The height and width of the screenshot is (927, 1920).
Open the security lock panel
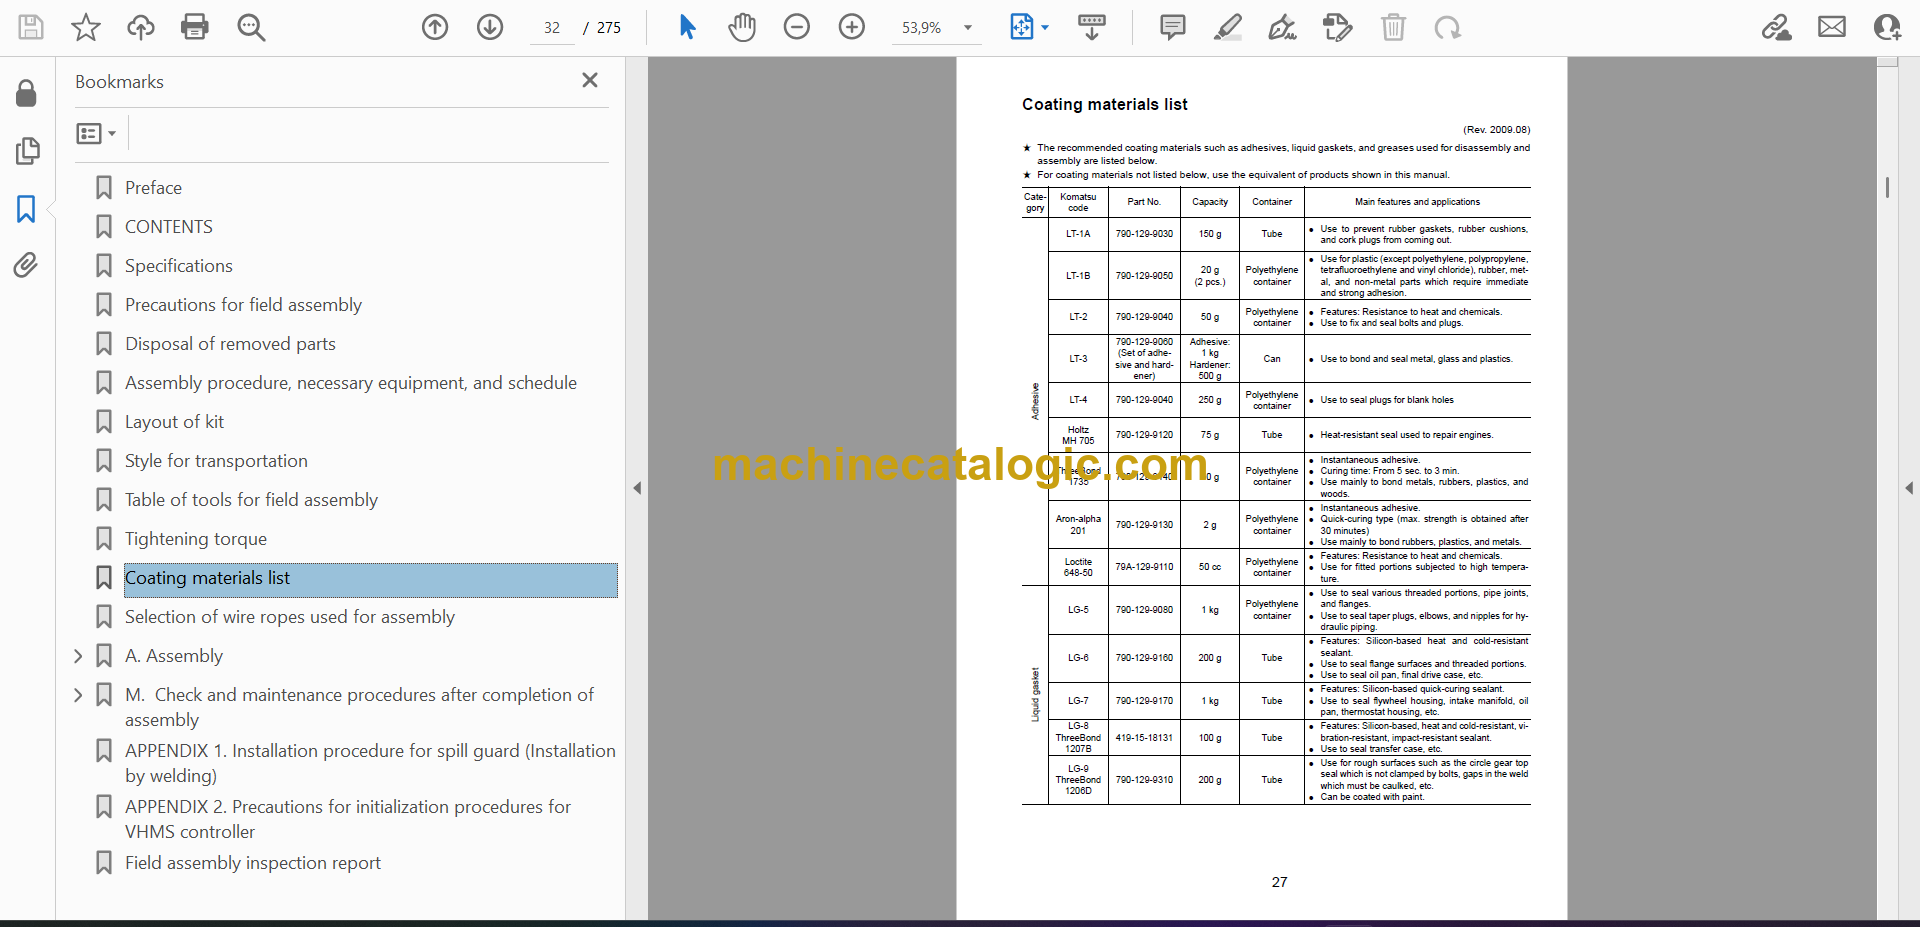27,93
